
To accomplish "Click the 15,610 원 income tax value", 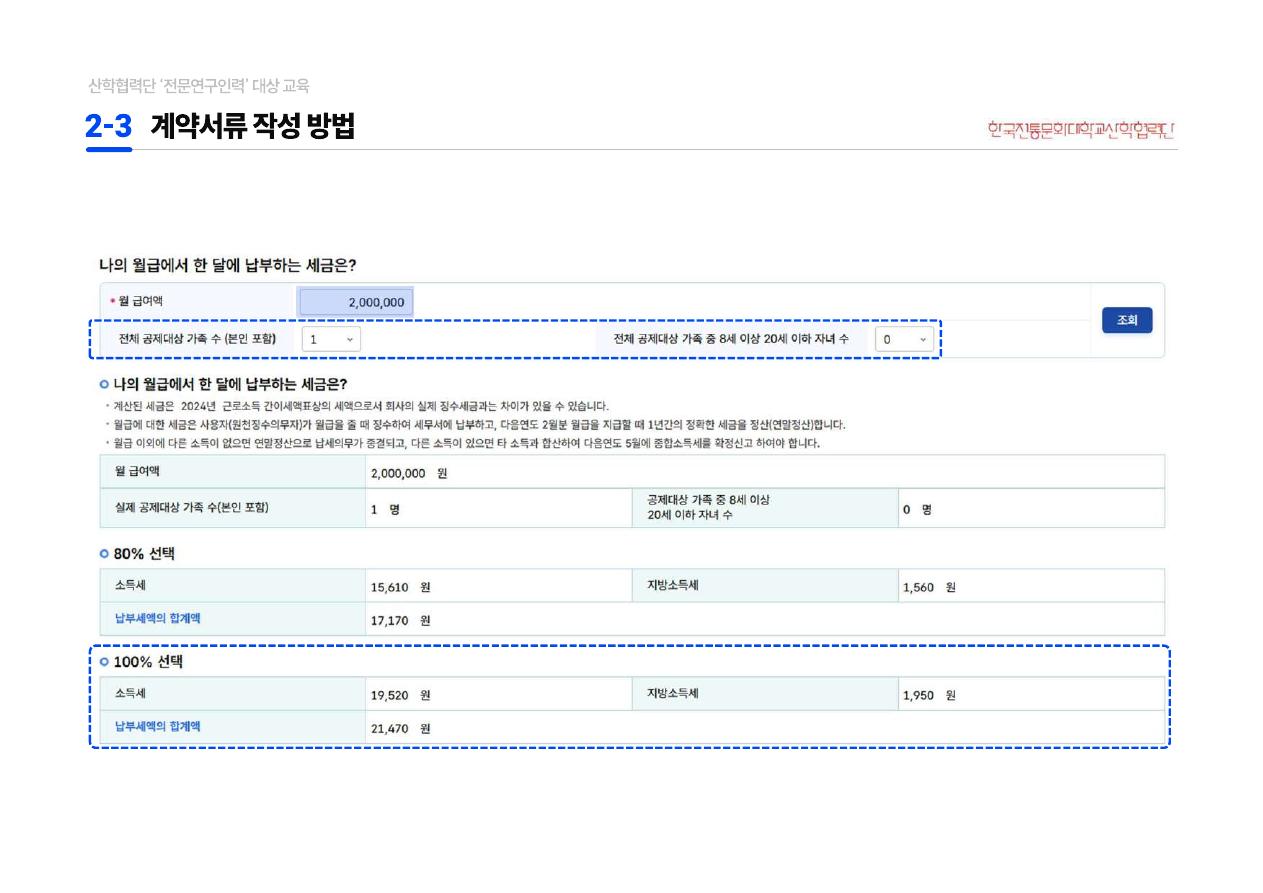I will 401,587.
